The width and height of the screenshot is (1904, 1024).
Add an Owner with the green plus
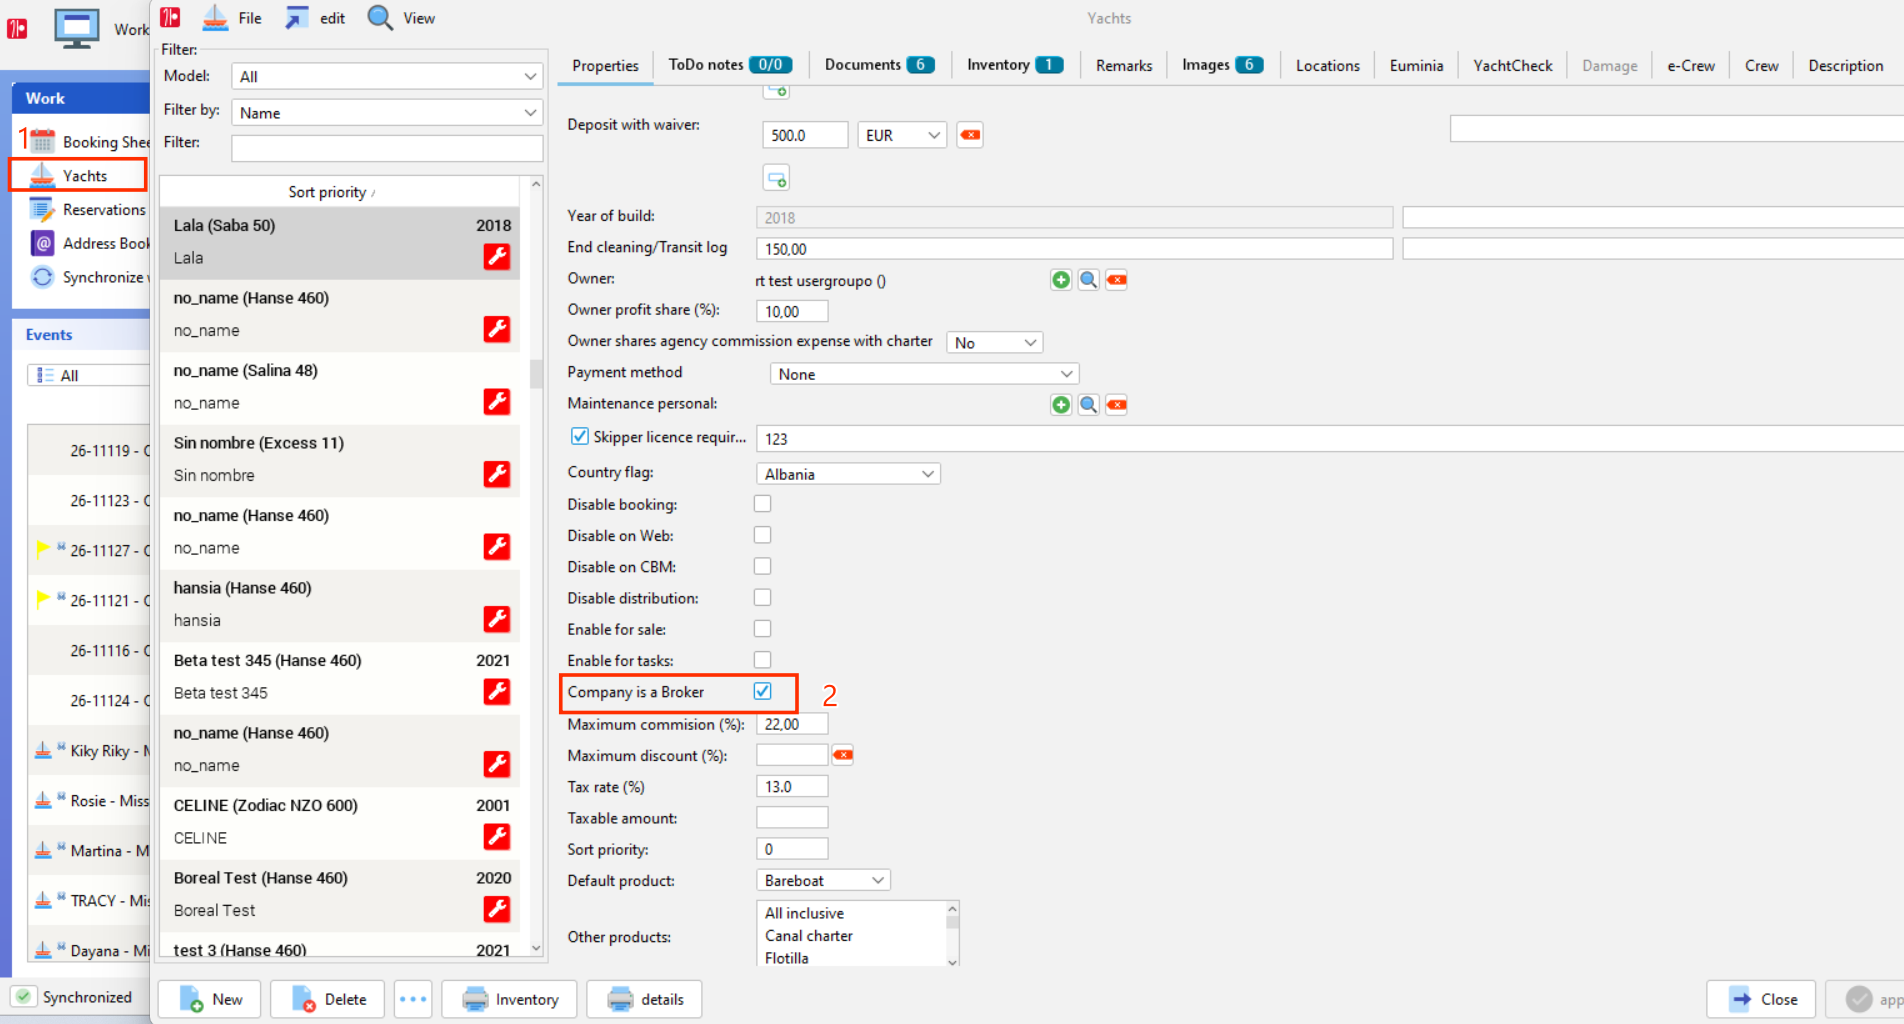pyautogui.click(x=1061, y=280)
